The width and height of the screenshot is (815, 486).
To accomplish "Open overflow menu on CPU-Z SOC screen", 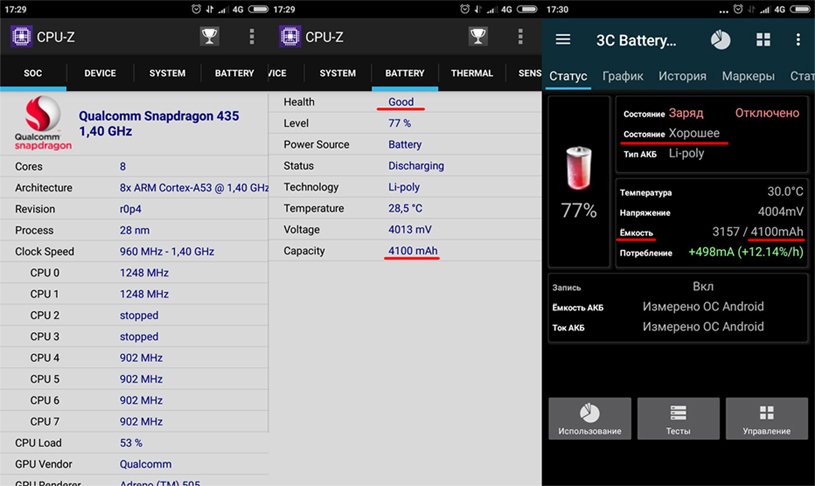I will coord(252,36).
